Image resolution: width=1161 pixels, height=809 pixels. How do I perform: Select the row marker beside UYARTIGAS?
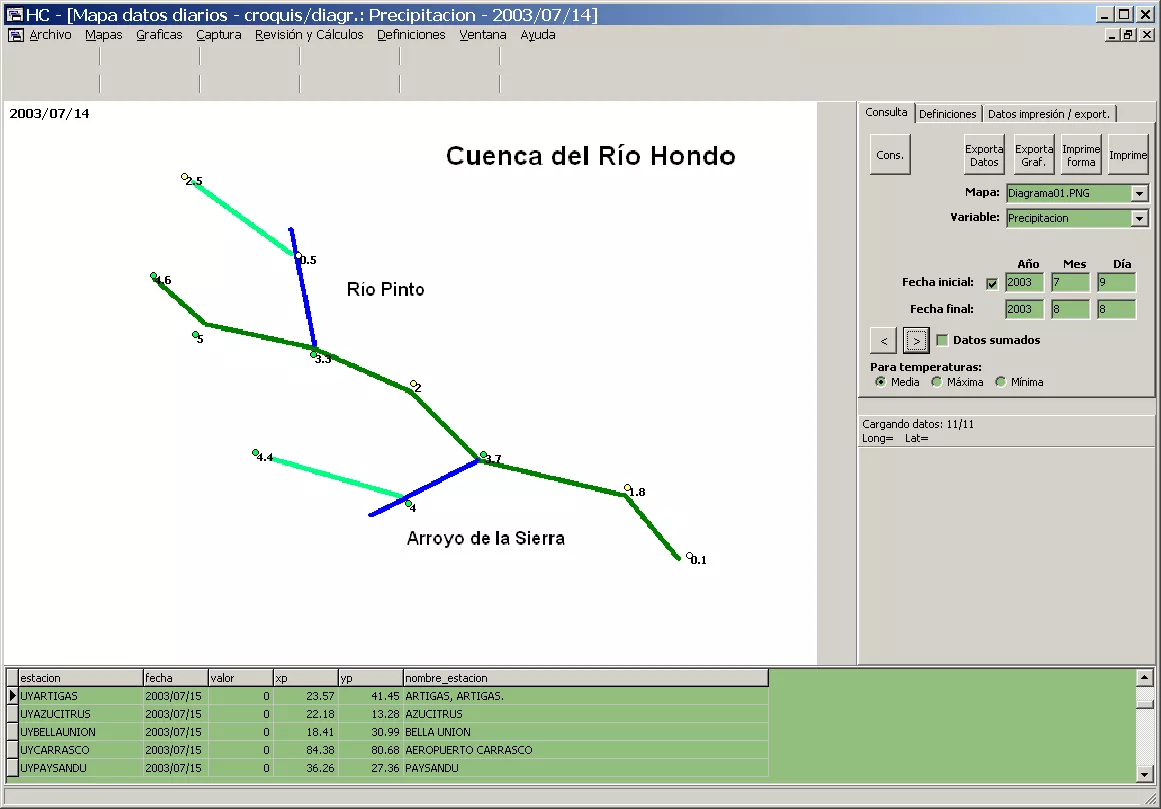(x=12, y=695)
